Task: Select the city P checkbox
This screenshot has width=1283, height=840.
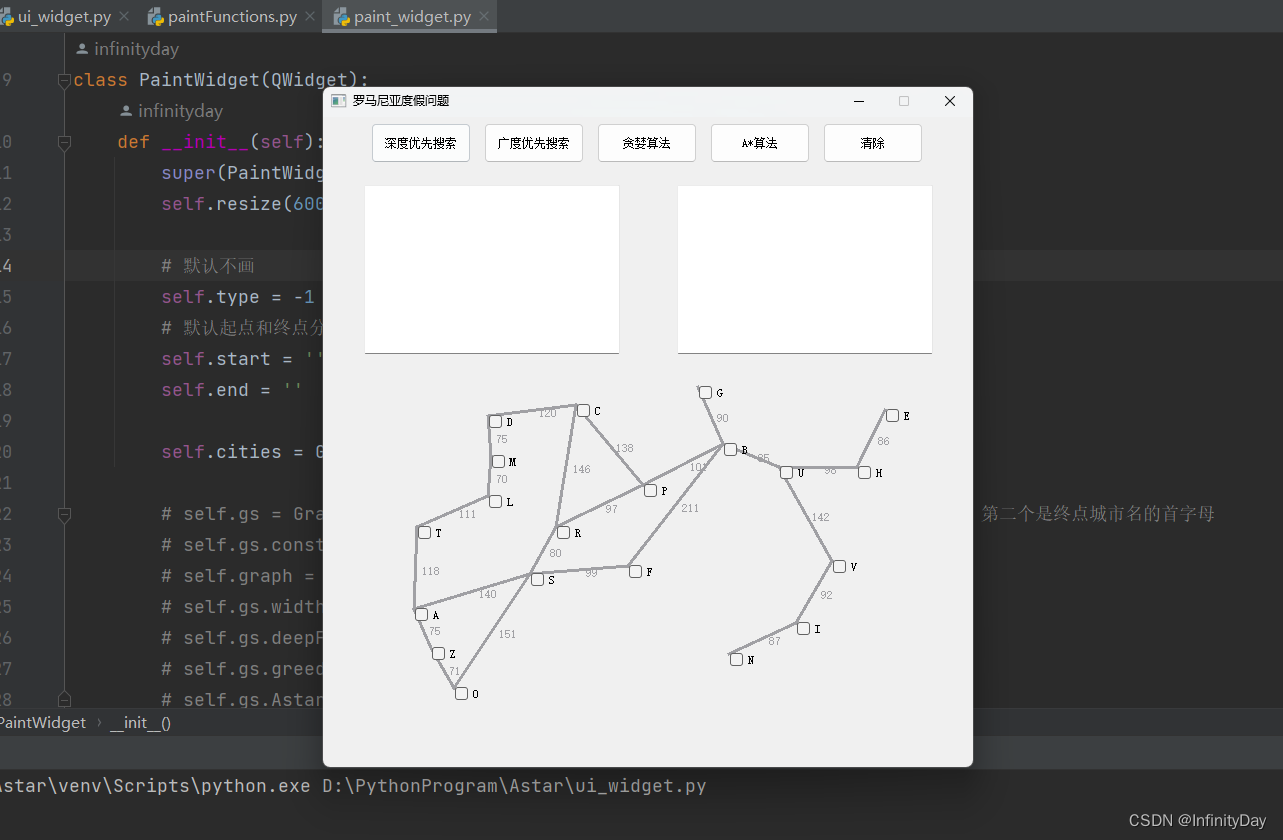Action: coord(650,491)
